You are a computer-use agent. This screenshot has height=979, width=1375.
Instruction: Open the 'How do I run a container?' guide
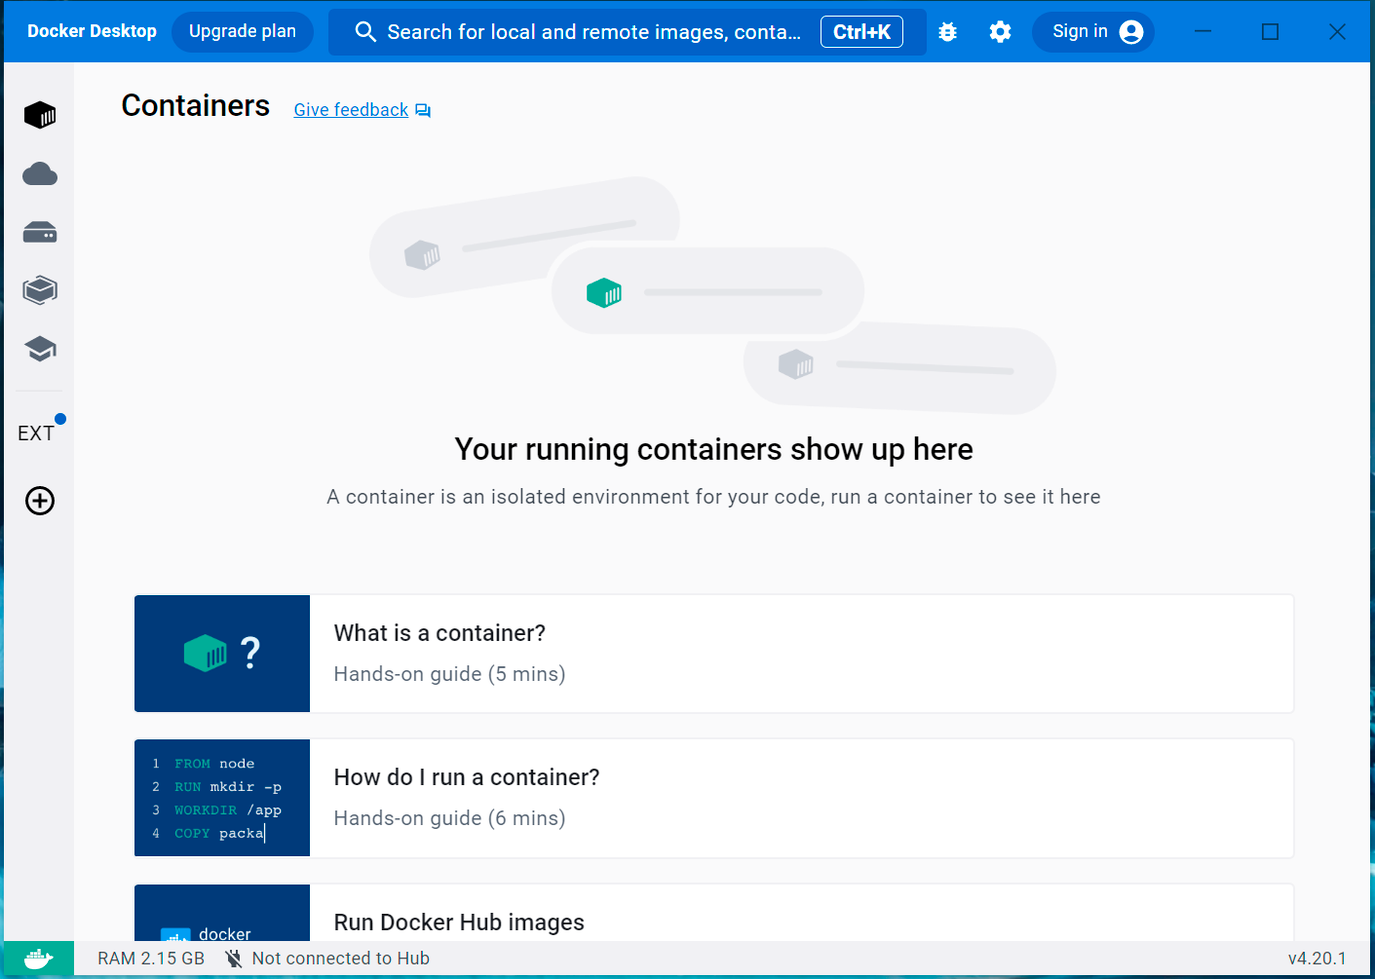coord(714,798)
